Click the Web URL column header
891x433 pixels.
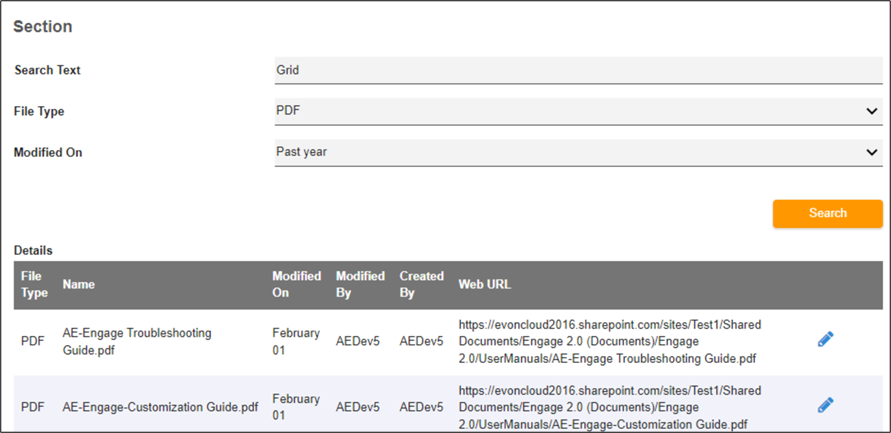pos(484,284)
